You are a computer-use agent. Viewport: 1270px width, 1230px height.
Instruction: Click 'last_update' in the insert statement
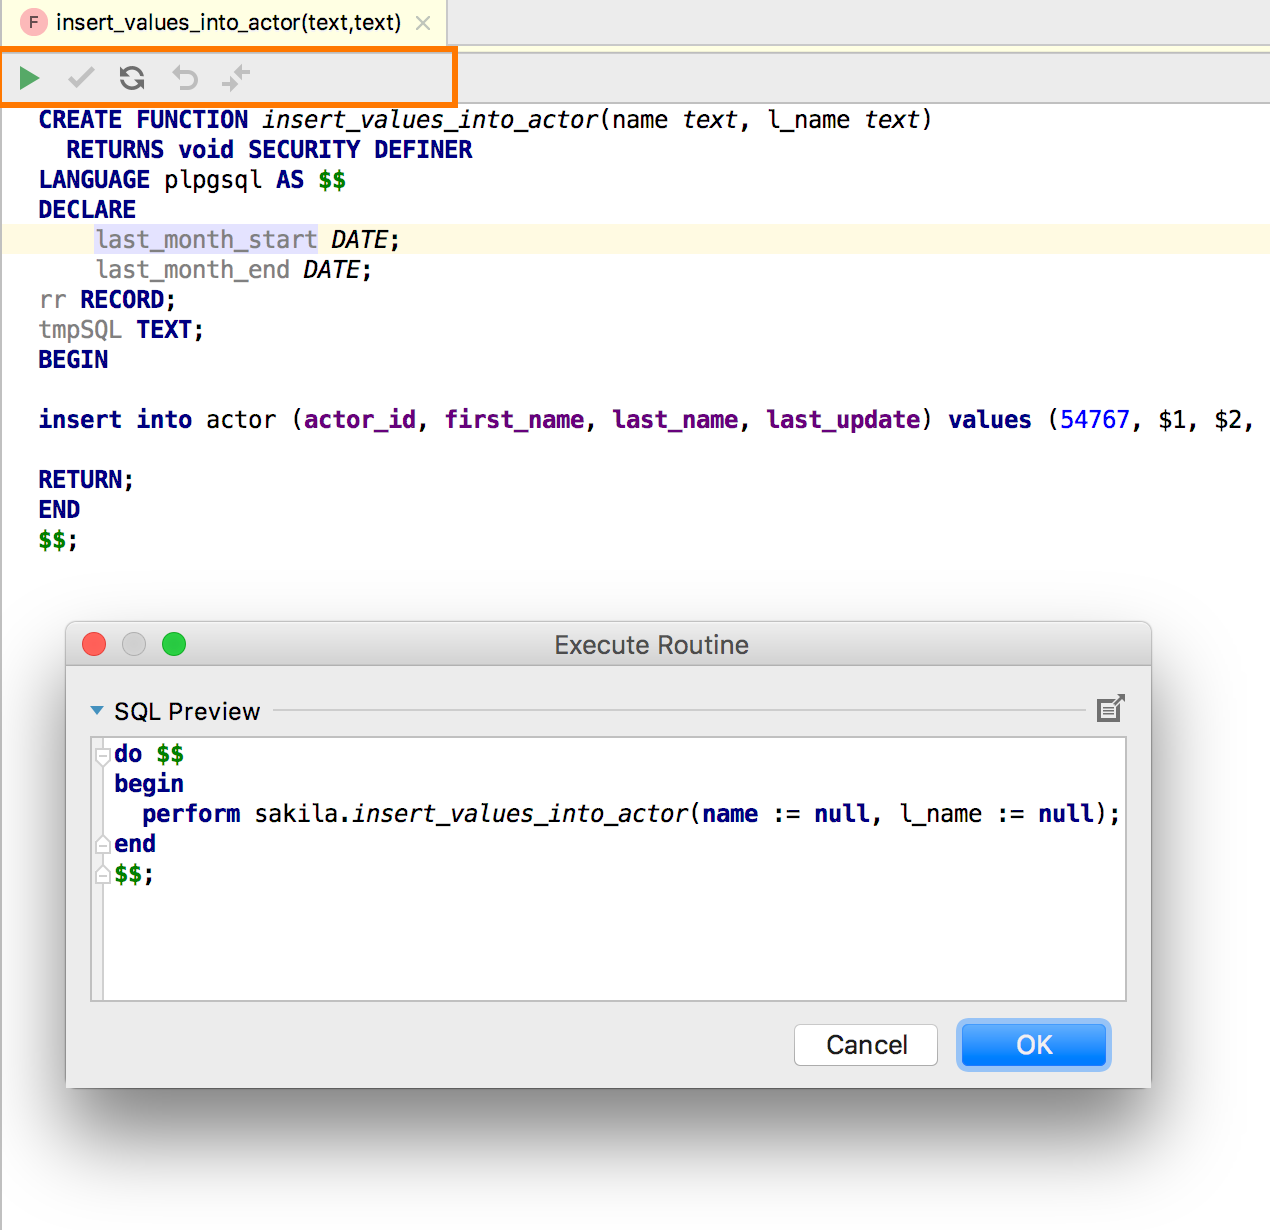pyautogui.click(x=843, y=420)
